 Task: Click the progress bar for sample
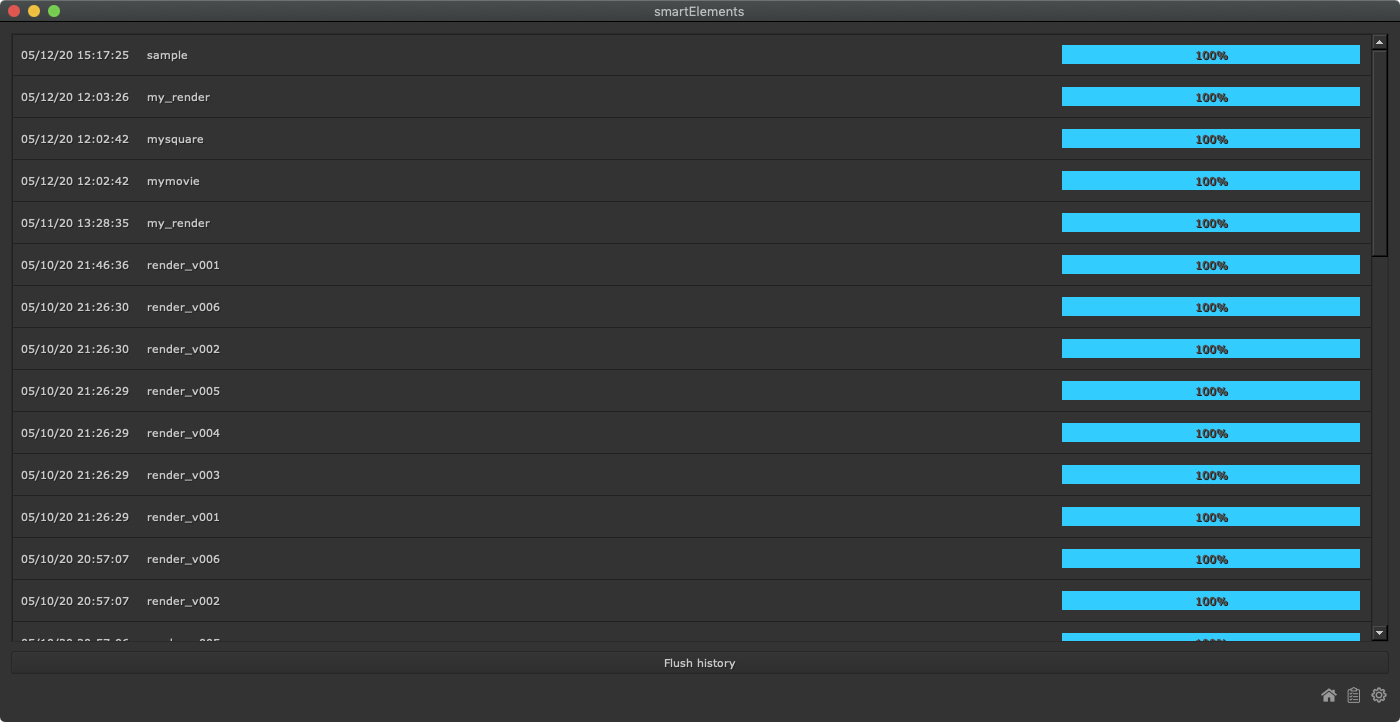coord(1210,55)
